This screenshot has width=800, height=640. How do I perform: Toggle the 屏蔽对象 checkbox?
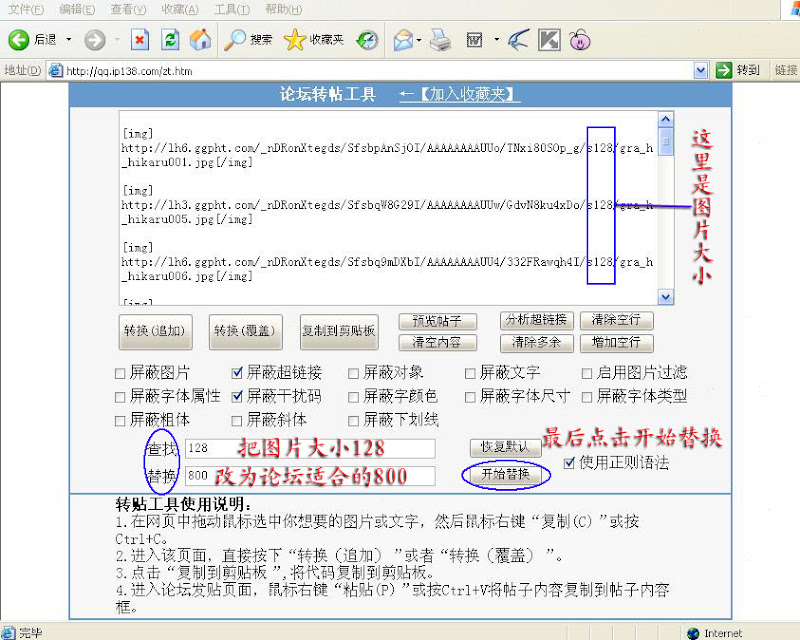click(x=353, y=374)
